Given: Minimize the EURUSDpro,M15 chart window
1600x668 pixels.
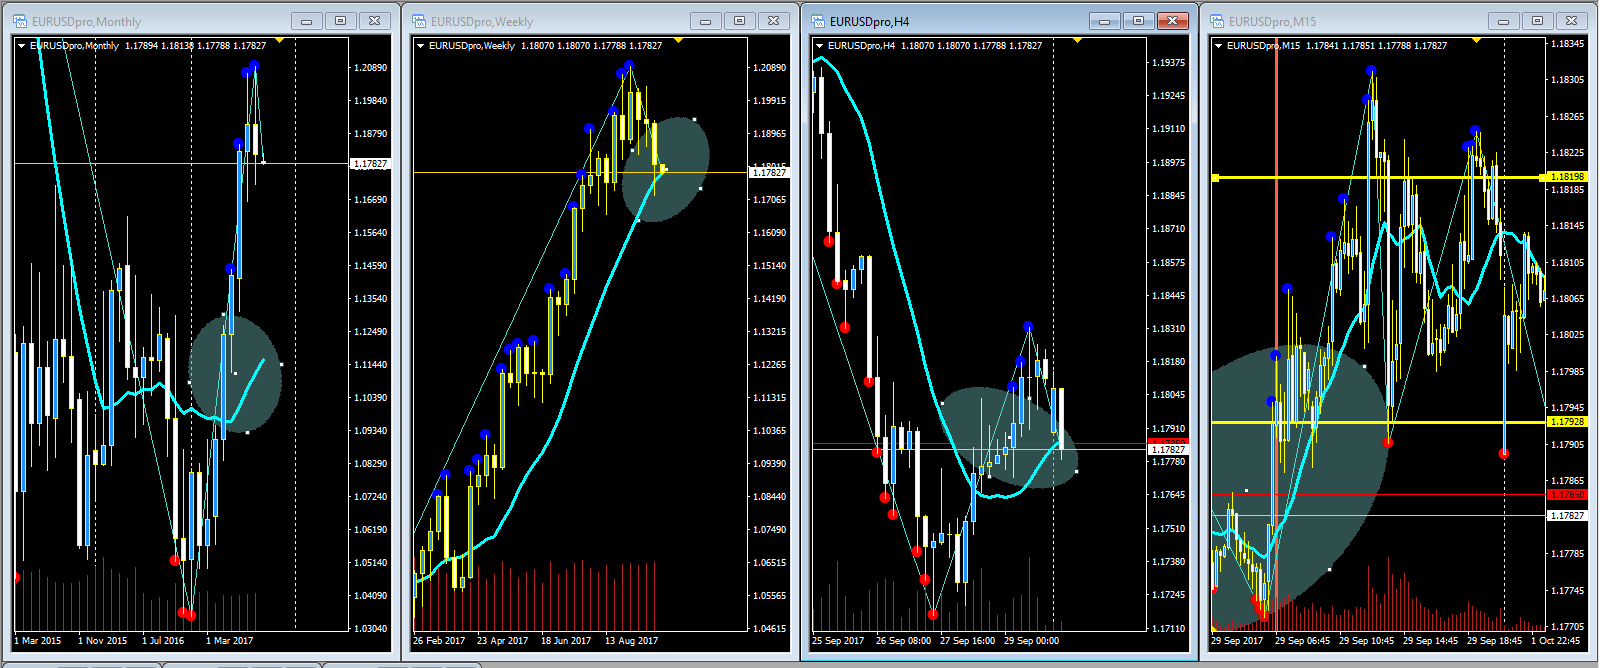Looking at the screenshot, I should click(1503, 21).
